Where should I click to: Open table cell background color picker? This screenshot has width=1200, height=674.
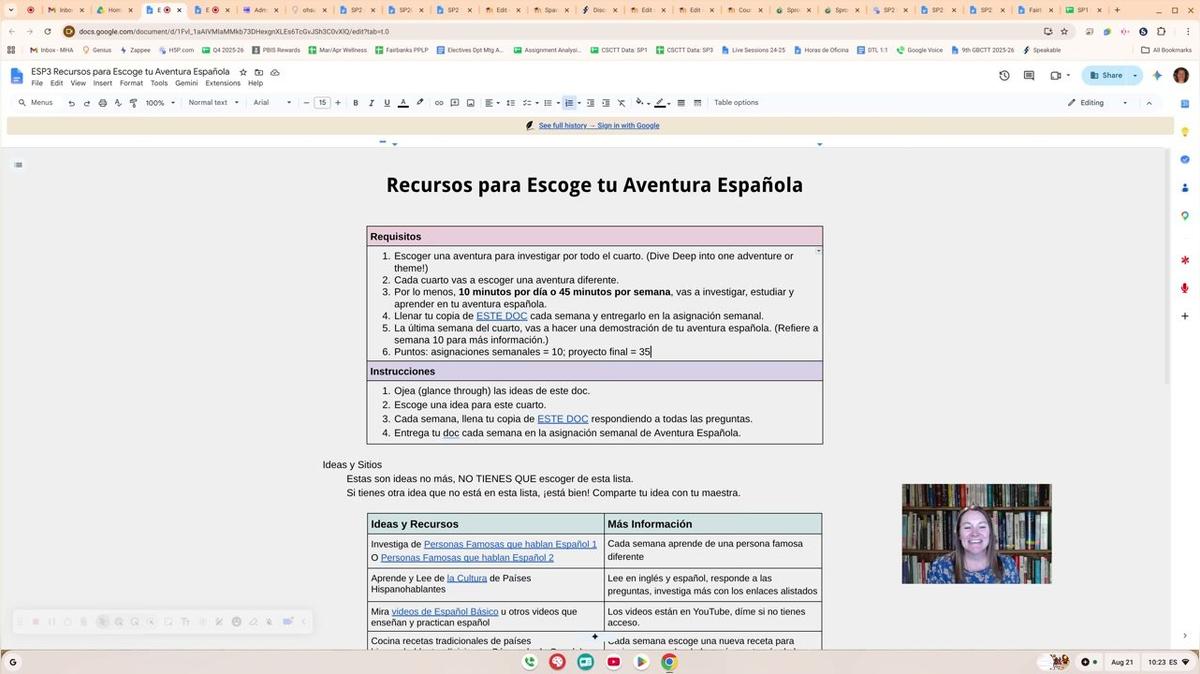641,103
